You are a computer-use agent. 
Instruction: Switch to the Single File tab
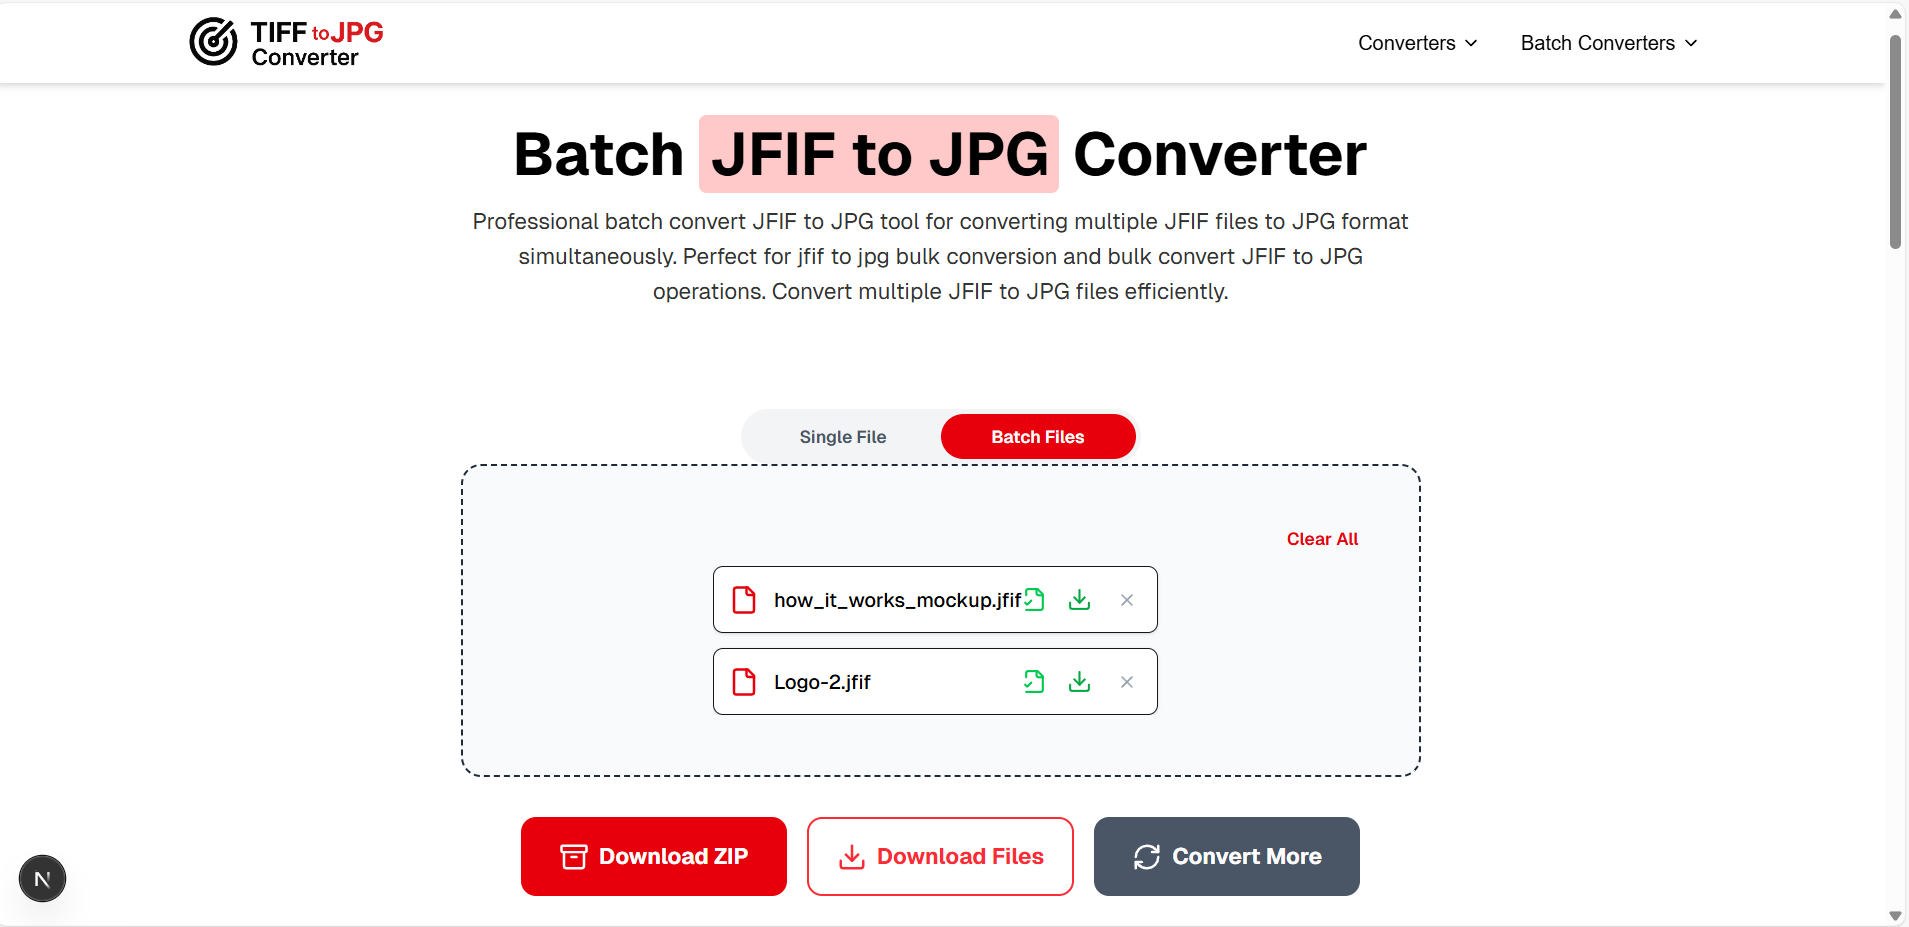(x=842, y=436)
